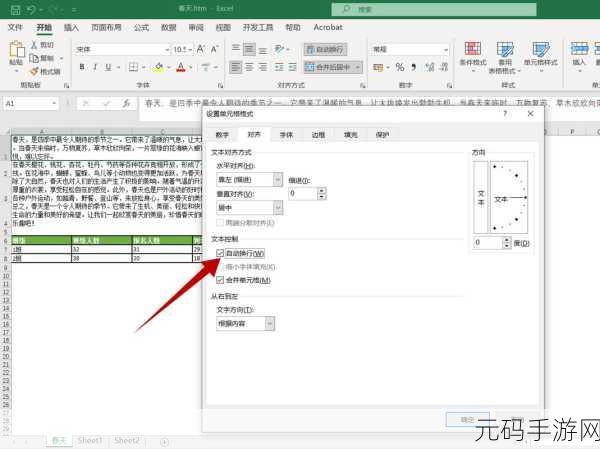
Task: Toggle Bold formatting in ribbon
Action: [82, 67]
